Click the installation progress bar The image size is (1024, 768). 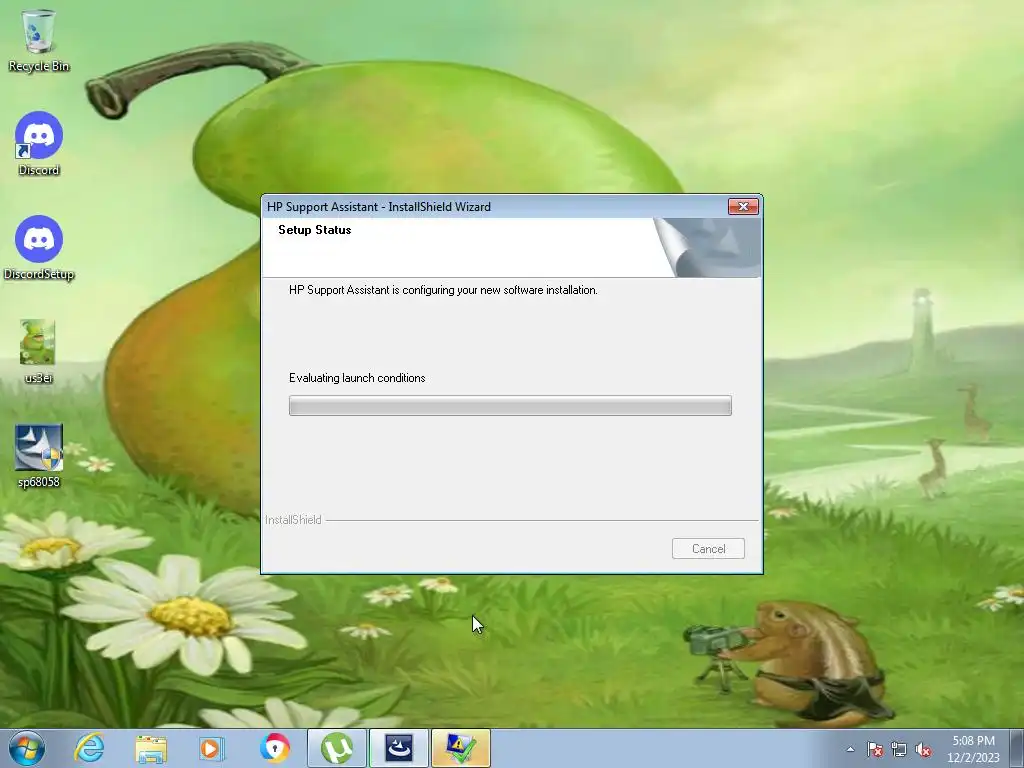(x=510, y=406)
